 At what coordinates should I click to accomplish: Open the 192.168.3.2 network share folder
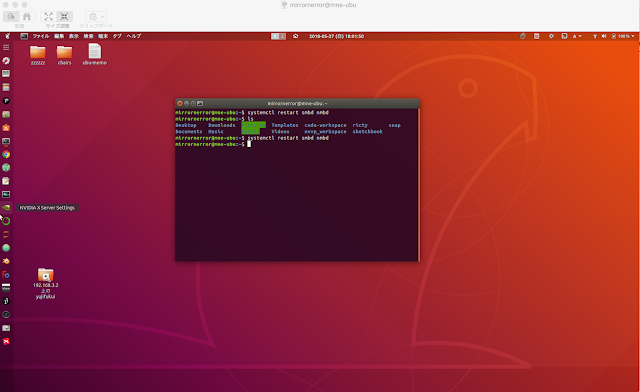pos(45,283)
